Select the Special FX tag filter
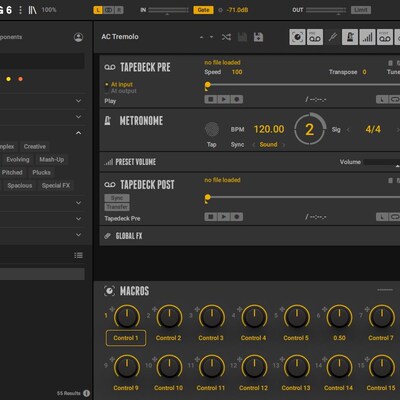The height and width of the screenshot is (400, 400). tap(56, 185)
